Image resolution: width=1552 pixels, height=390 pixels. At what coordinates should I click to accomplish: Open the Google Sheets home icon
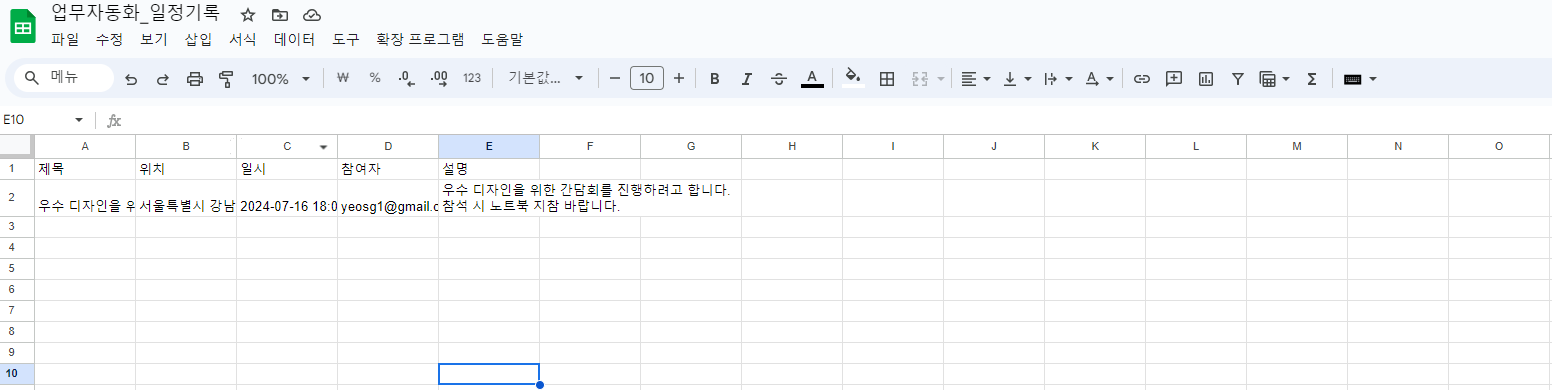(x=22, y=26)
